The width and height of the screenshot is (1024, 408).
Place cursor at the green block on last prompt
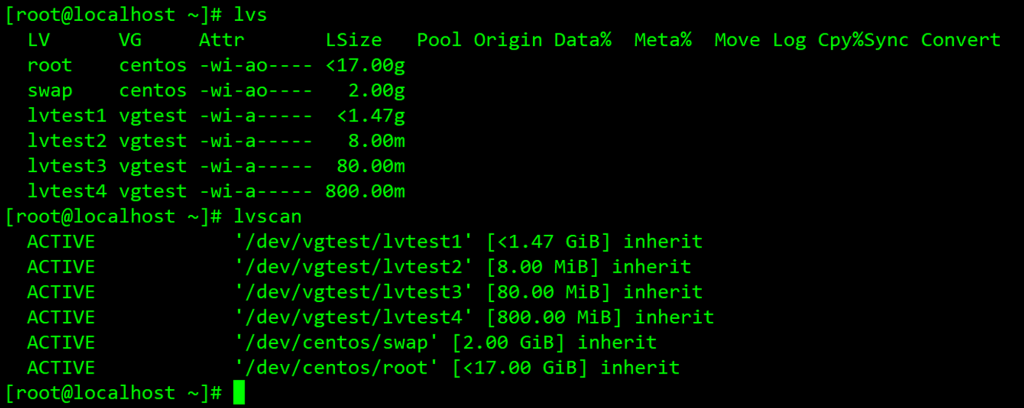239,392
